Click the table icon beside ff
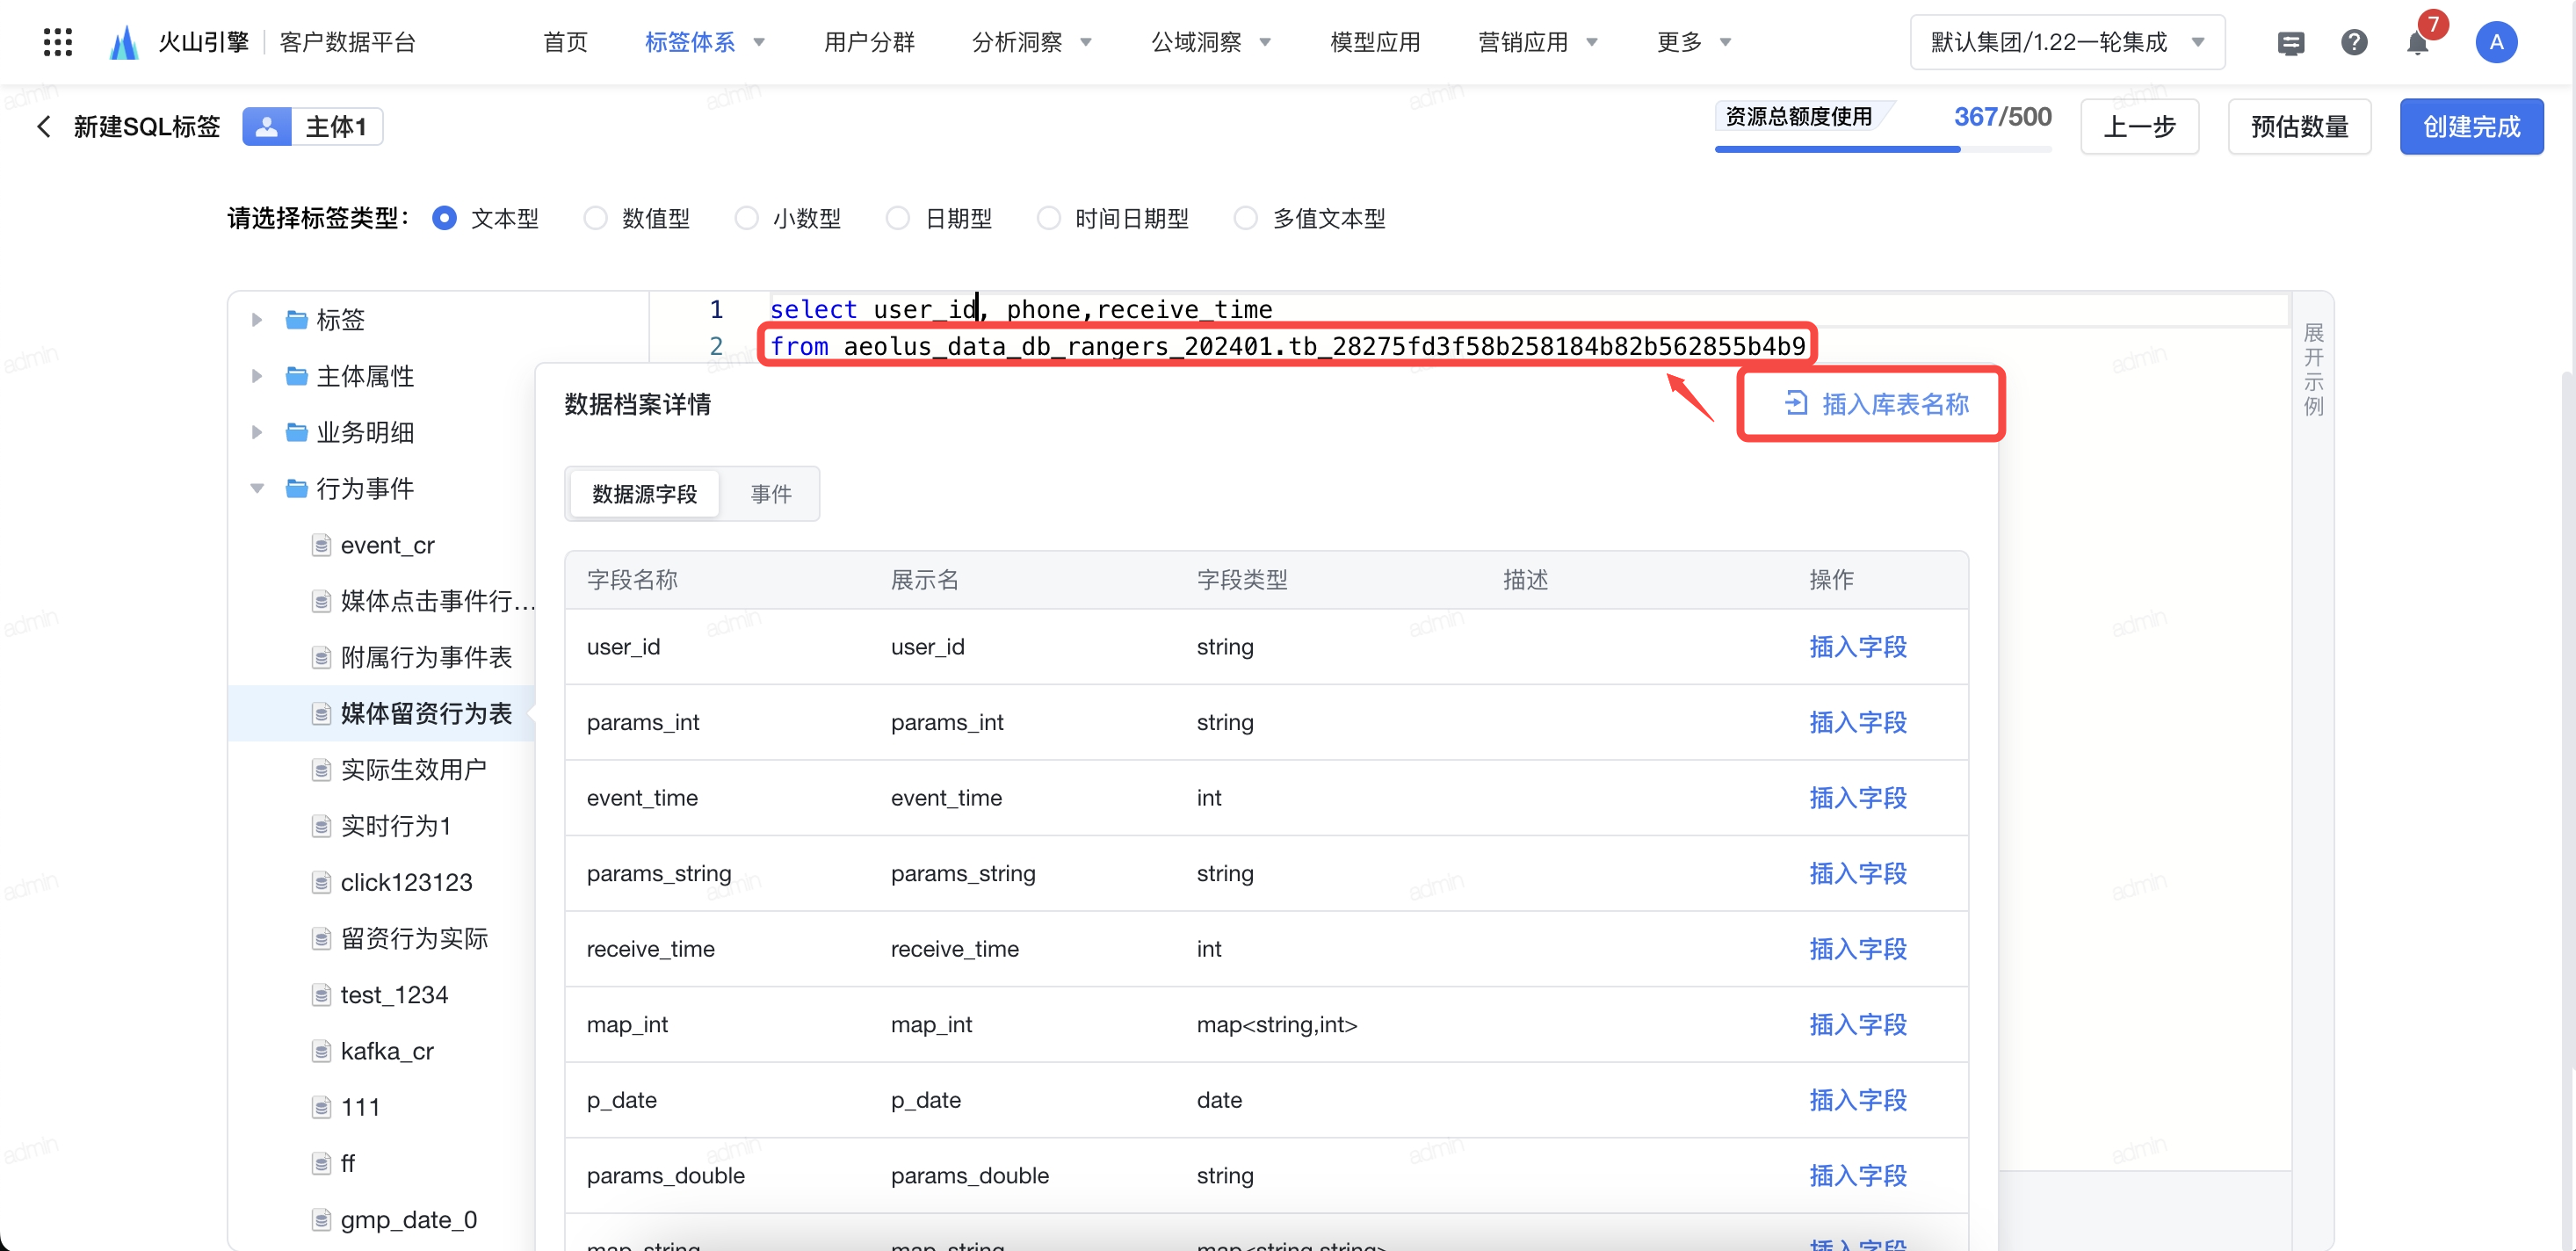Screen dimensions: 2576x1251 [x=321, y=1163]
